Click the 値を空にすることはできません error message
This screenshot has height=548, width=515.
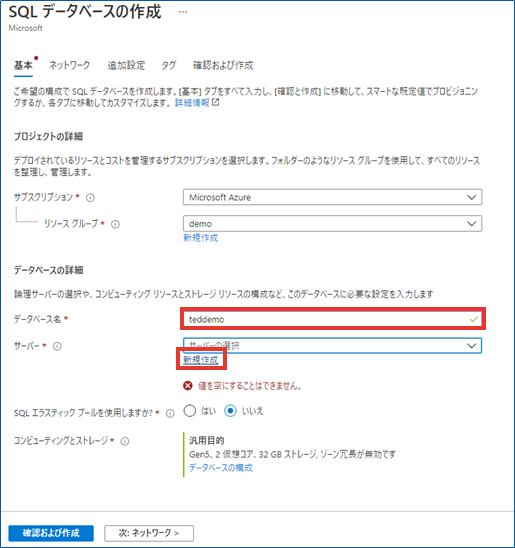click(x=250, y=386)
